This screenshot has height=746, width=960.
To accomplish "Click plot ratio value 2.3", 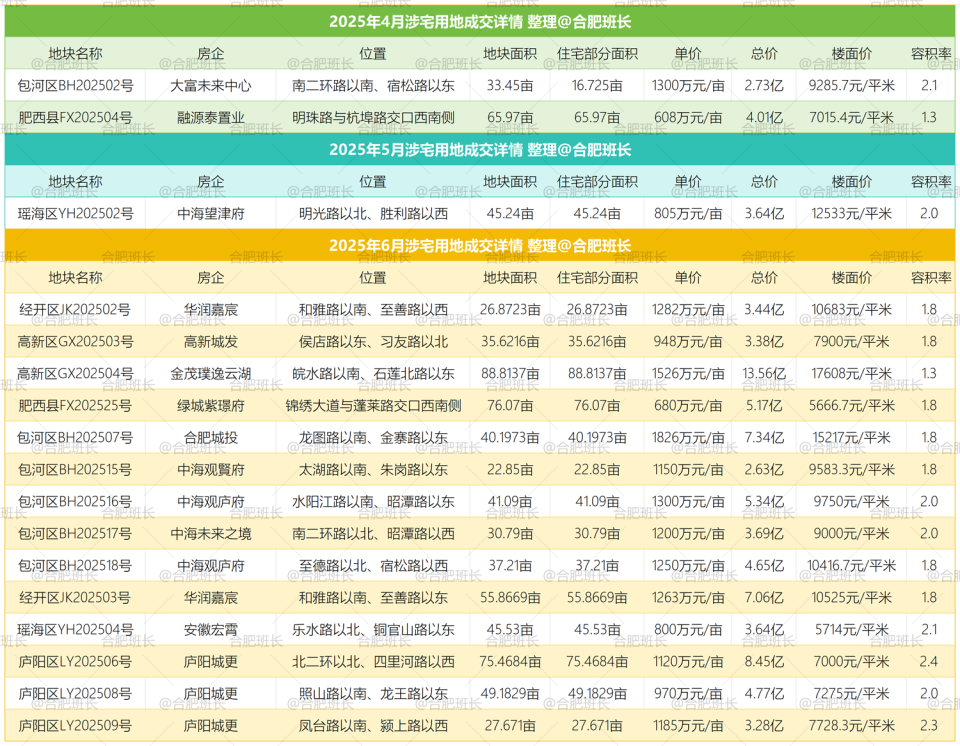I will click(929, 726).
